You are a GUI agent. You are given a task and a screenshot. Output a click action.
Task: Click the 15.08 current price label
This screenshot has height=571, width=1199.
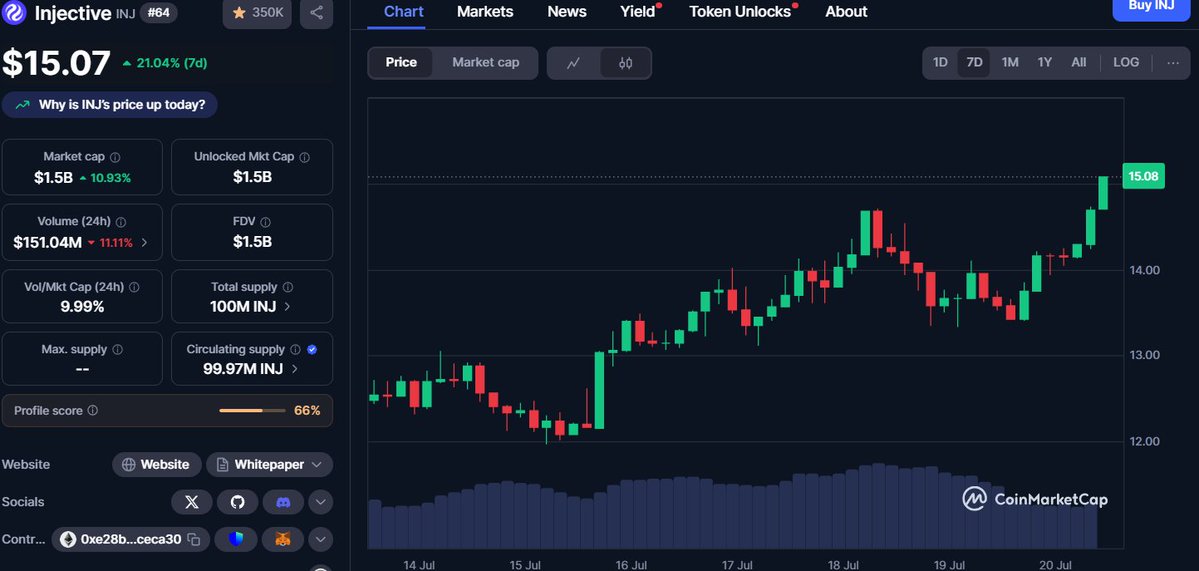click(x=1143, y=177)
